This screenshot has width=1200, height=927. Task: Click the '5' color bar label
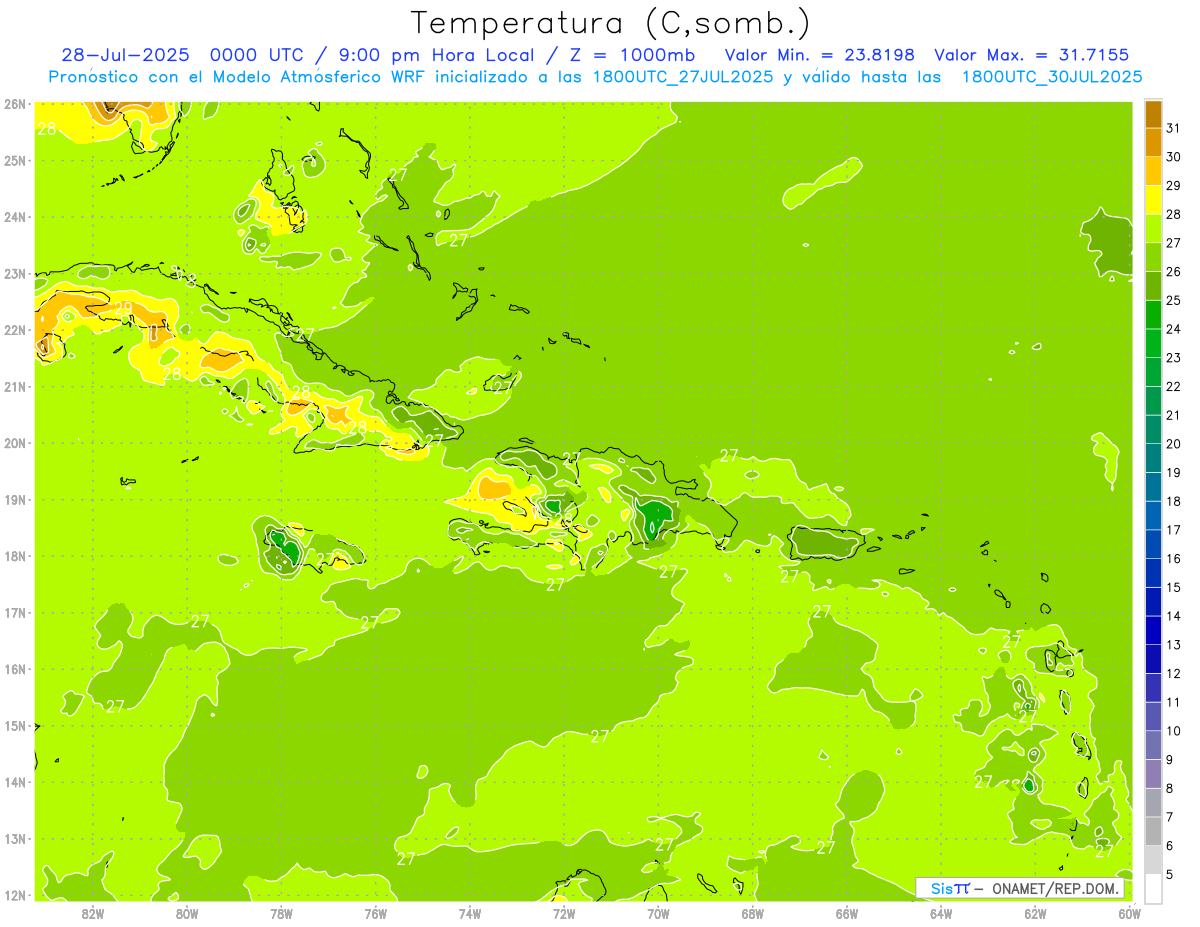click(x=1170, y=875)
